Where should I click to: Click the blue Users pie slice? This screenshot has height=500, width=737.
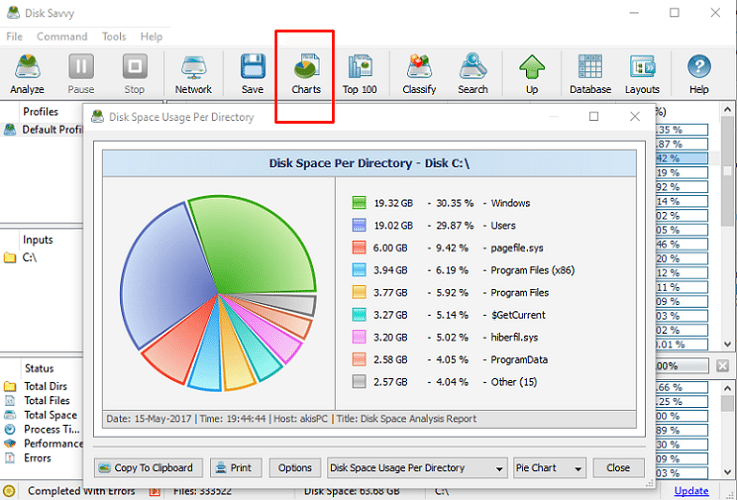tap(165, 277)
